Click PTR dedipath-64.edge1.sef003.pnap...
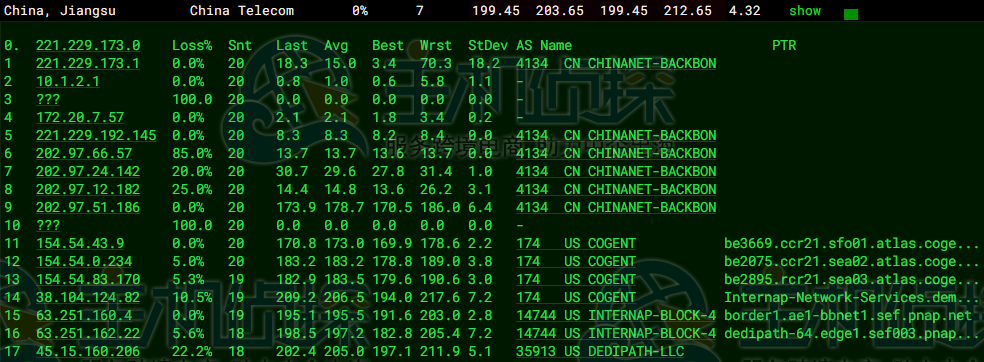The width and height of the screenshot is (984, 362). pyautogui.click(x=852, y=334)
